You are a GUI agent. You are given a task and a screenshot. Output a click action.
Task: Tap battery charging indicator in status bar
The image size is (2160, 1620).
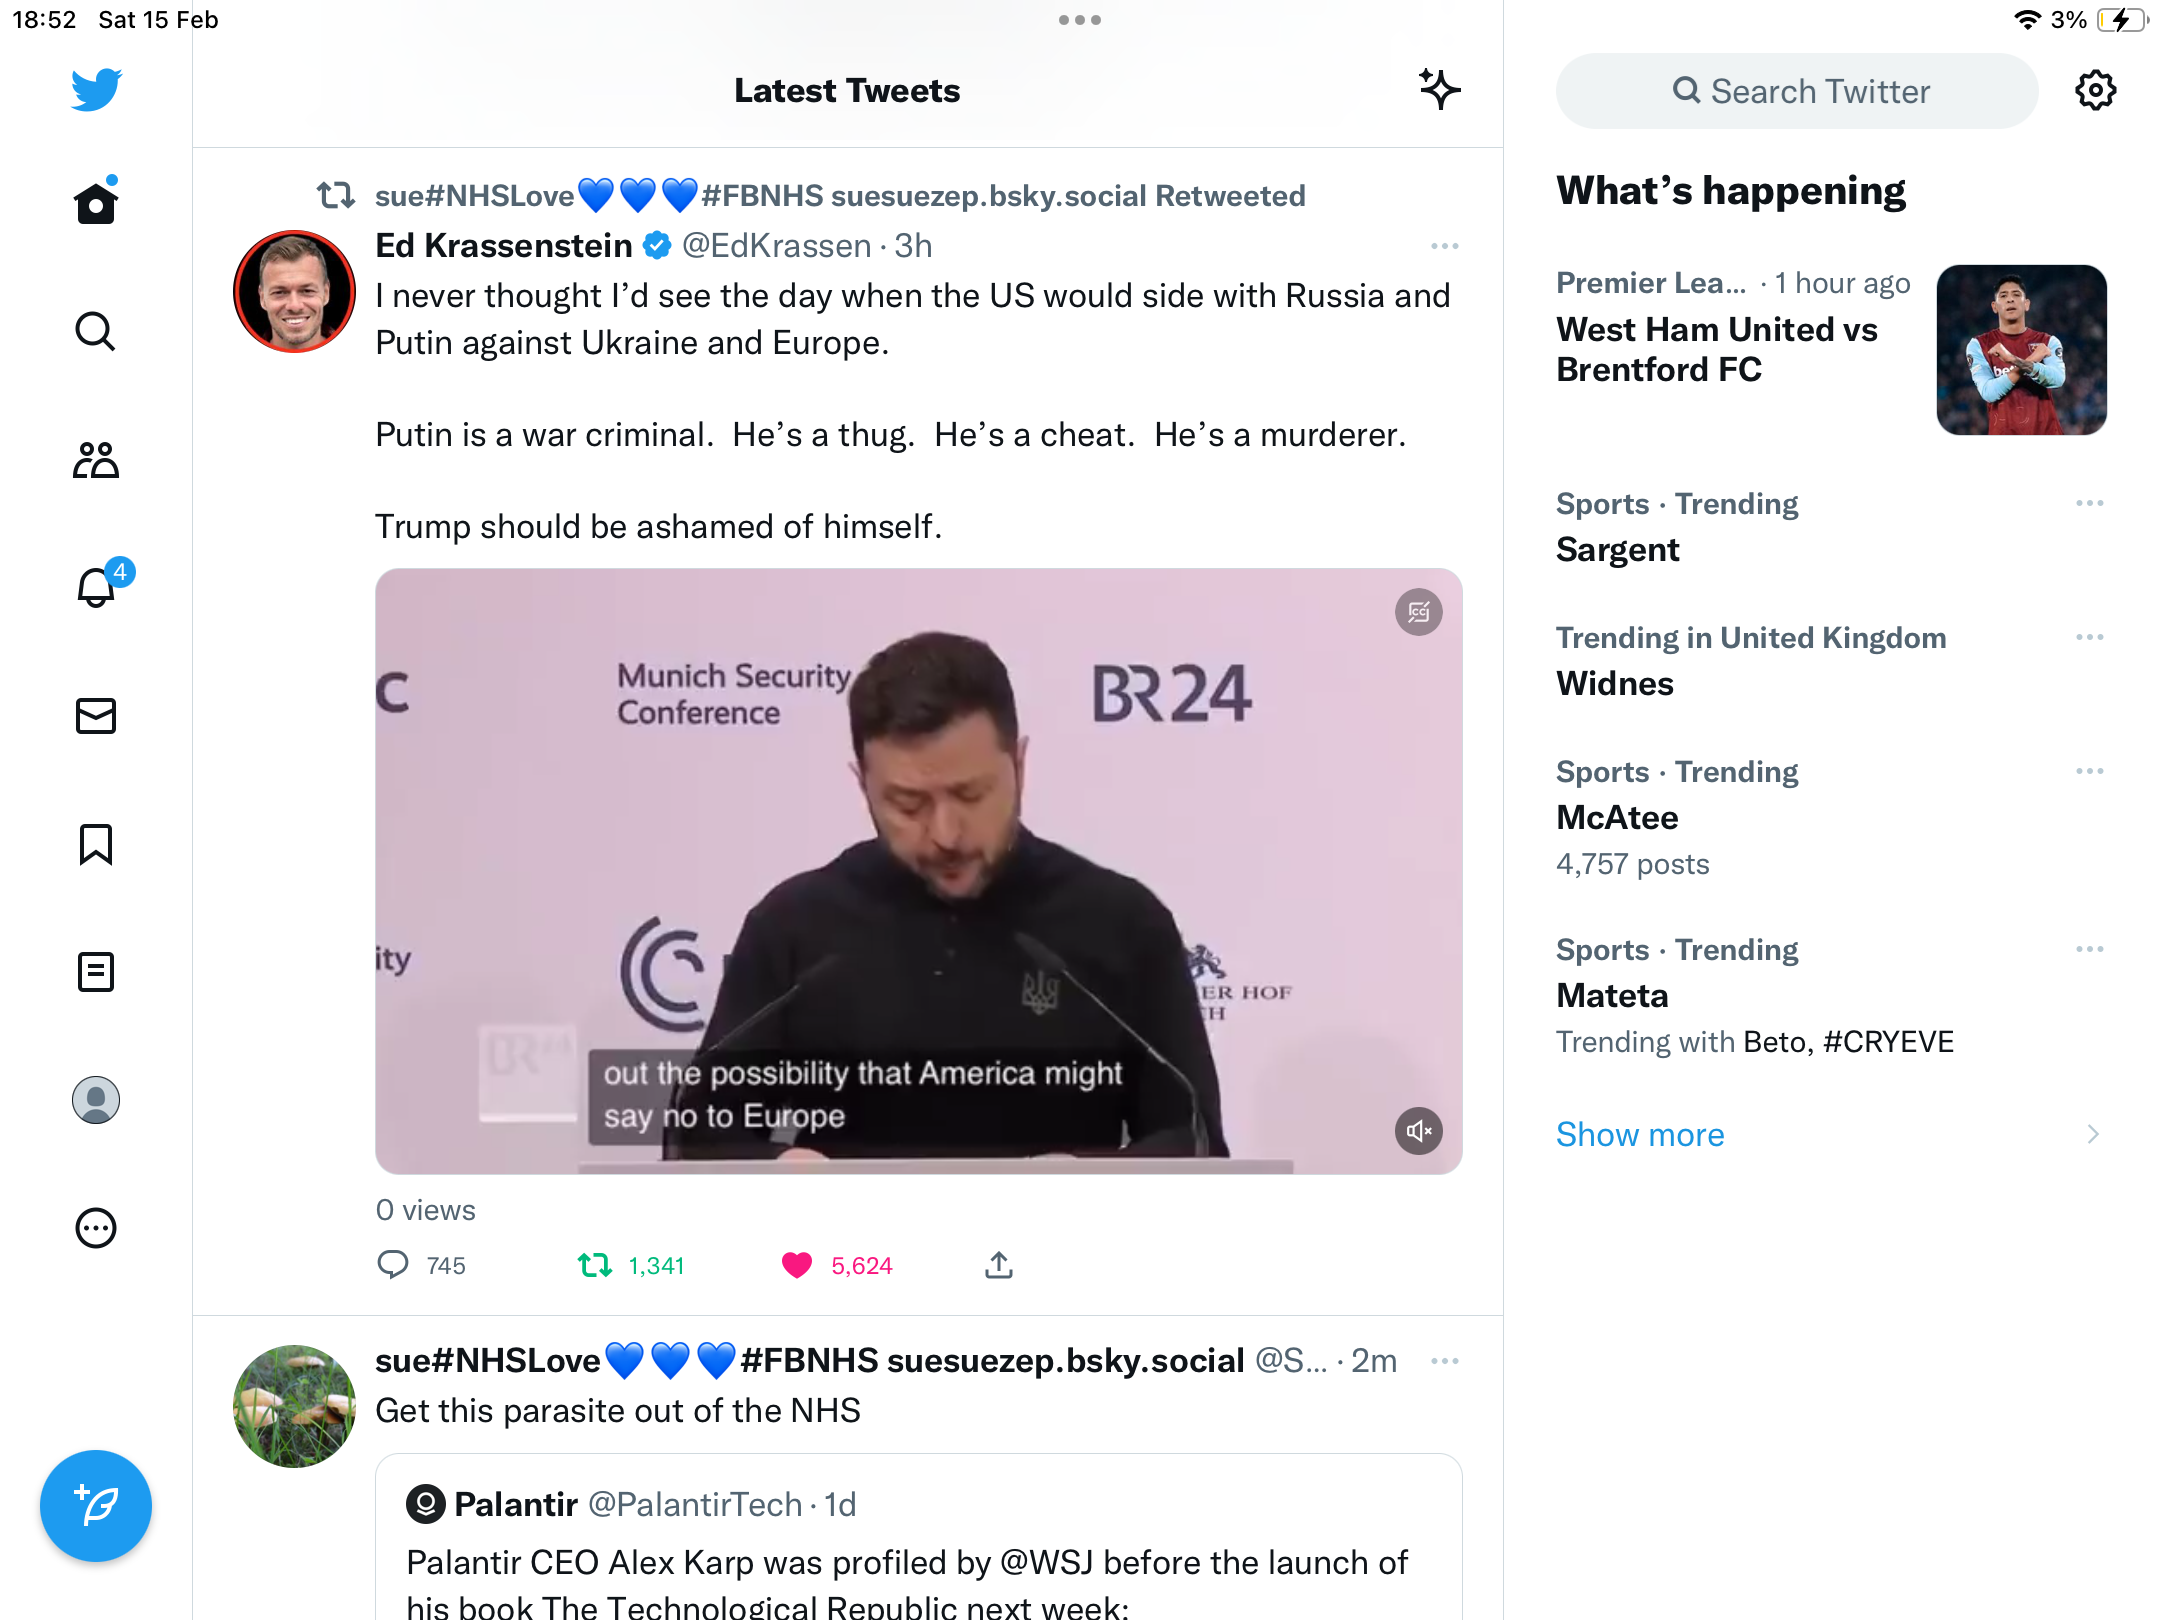click(x=2122, y=20)
